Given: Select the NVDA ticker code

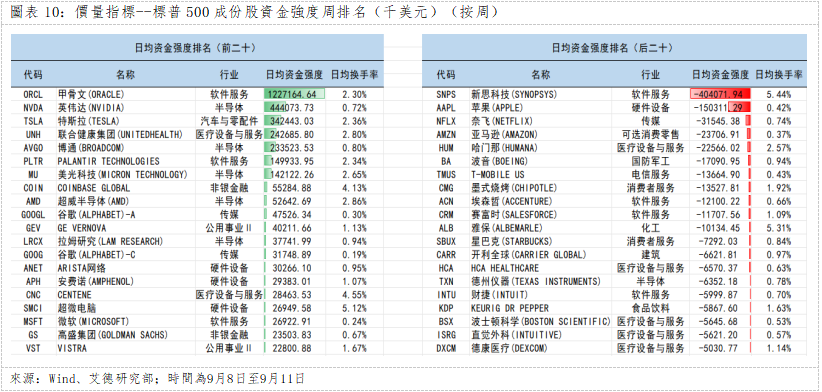Looking at the screenshot, I should pos(33,108).
